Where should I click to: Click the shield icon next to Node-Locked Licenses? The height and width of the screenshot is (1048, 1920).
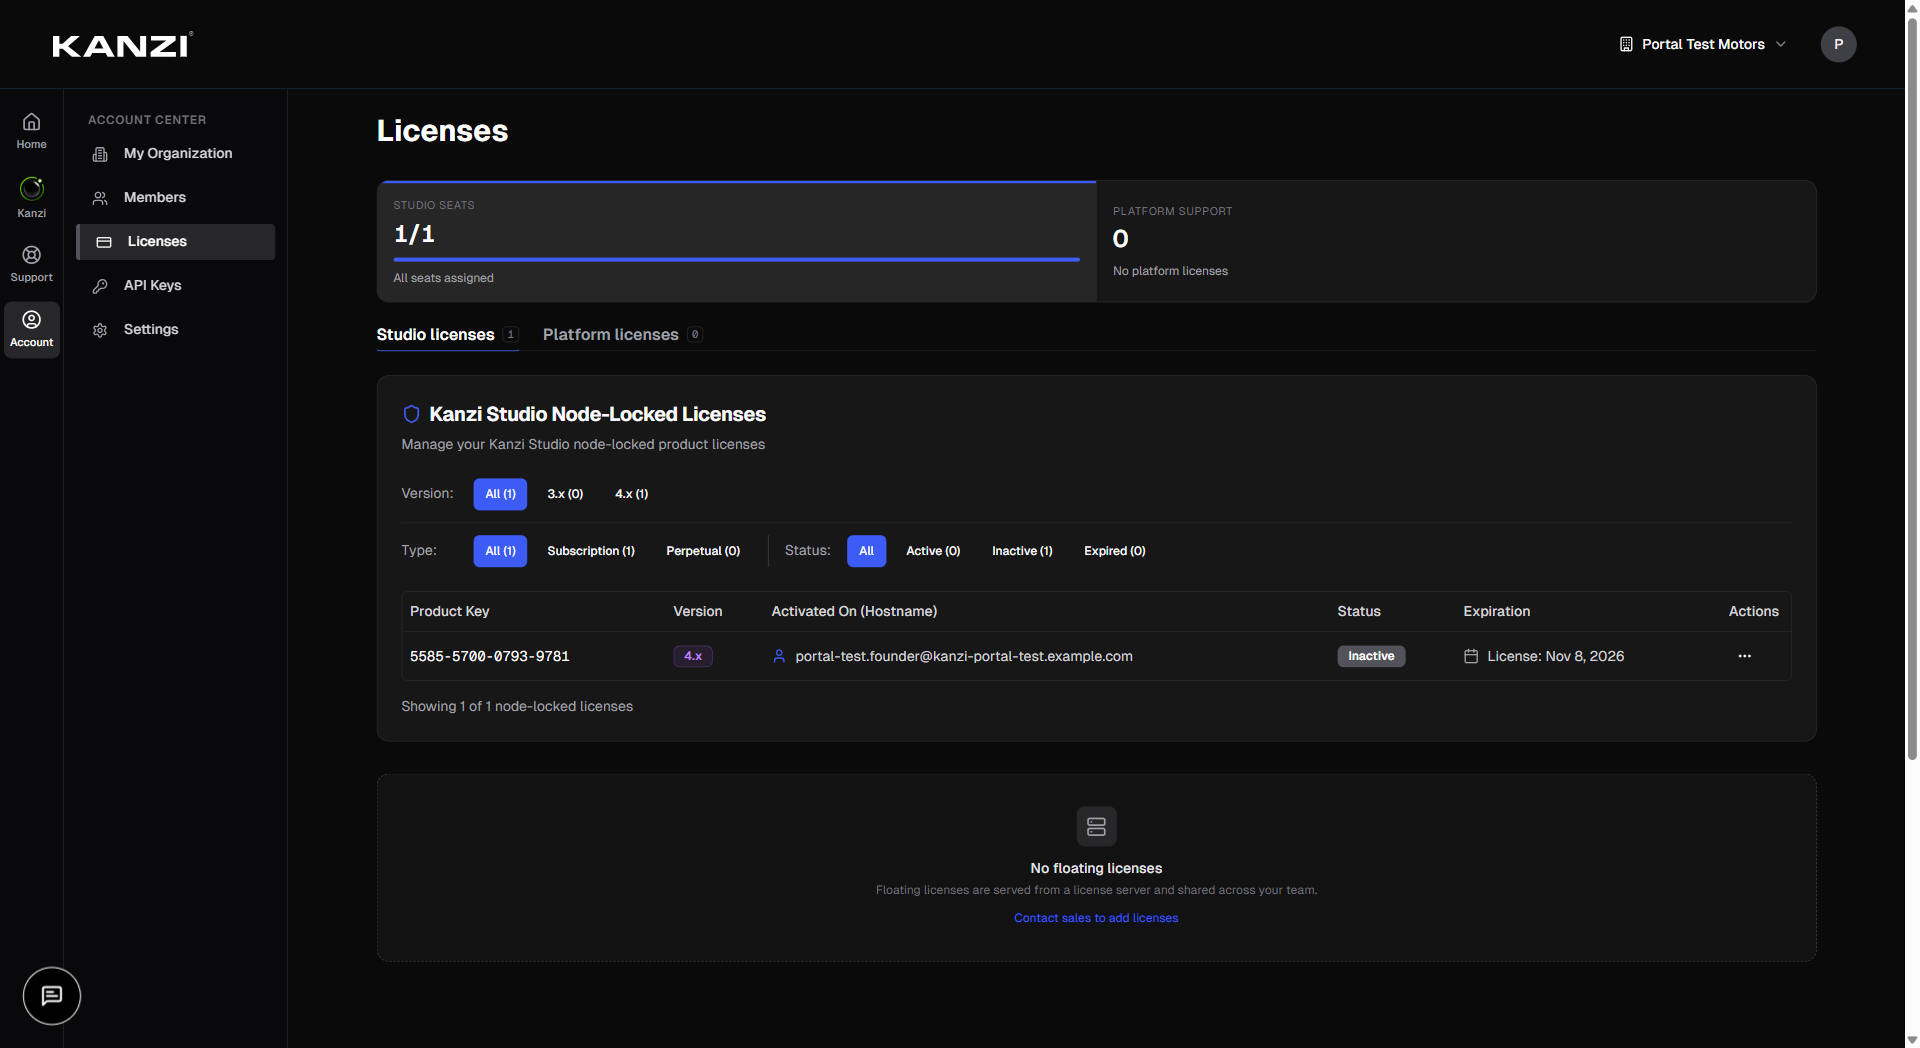(x=411, y=414)
